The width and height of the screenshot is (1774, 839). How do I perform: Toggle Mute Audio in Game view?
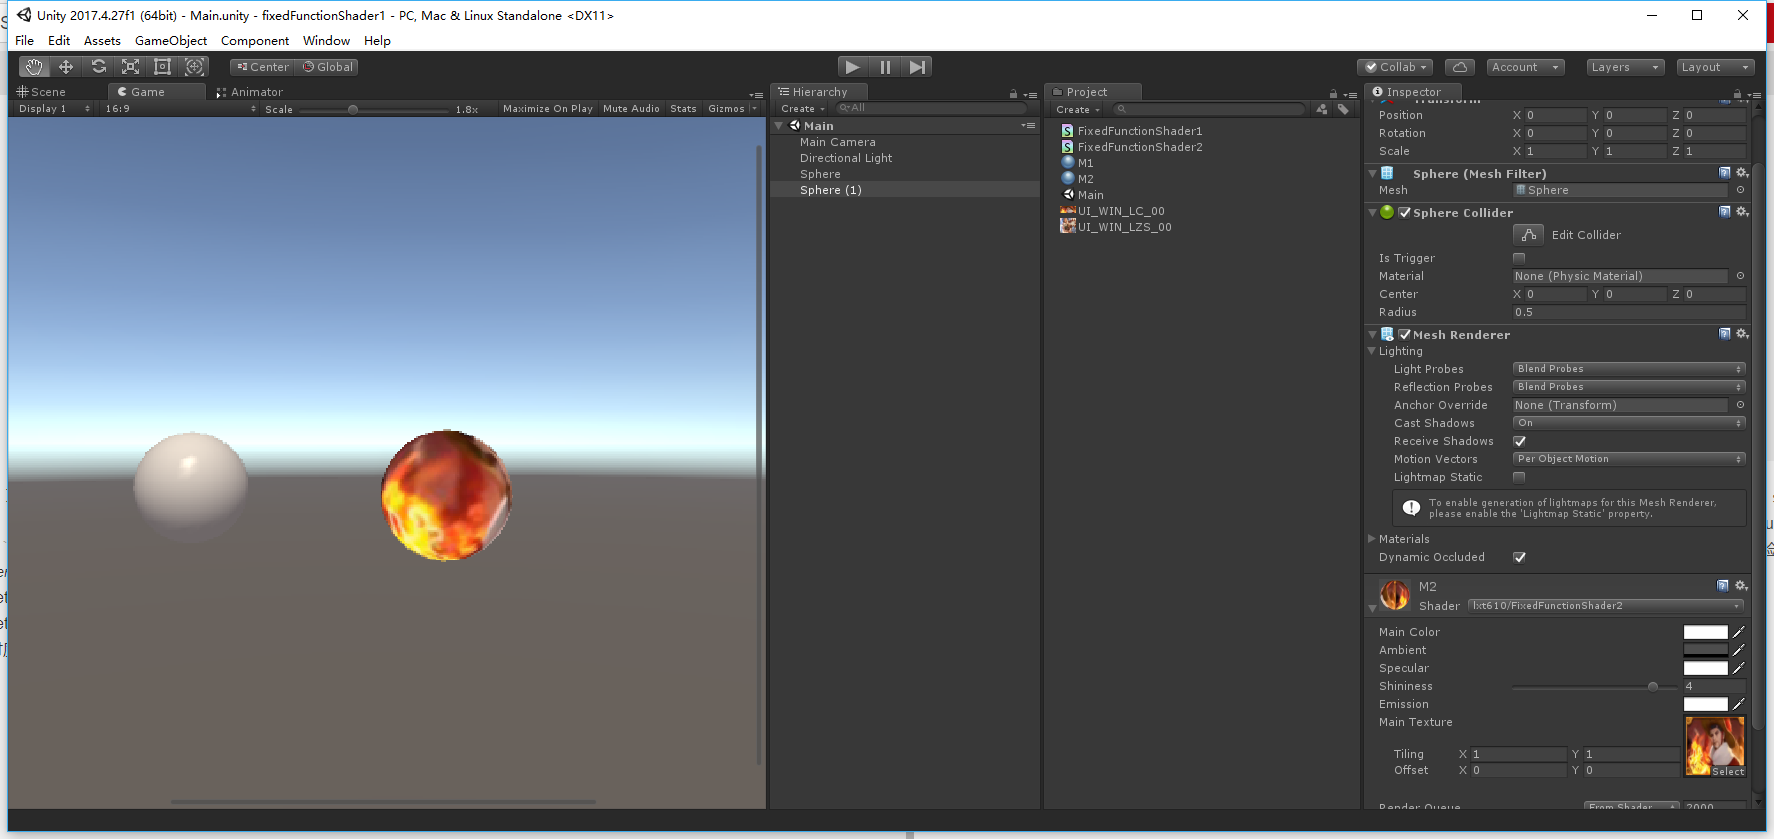(x=631, y=109)
